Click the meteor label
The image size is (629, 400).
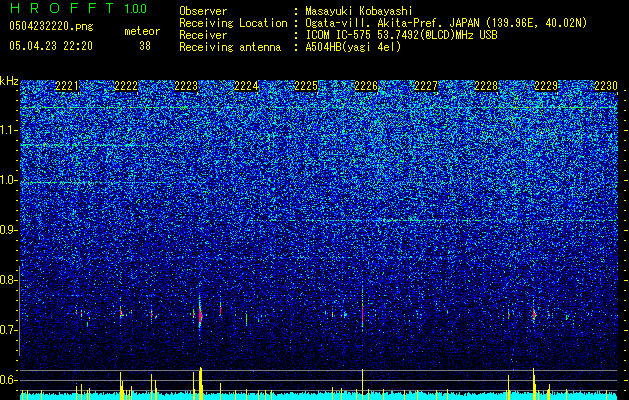click(142, 31)
